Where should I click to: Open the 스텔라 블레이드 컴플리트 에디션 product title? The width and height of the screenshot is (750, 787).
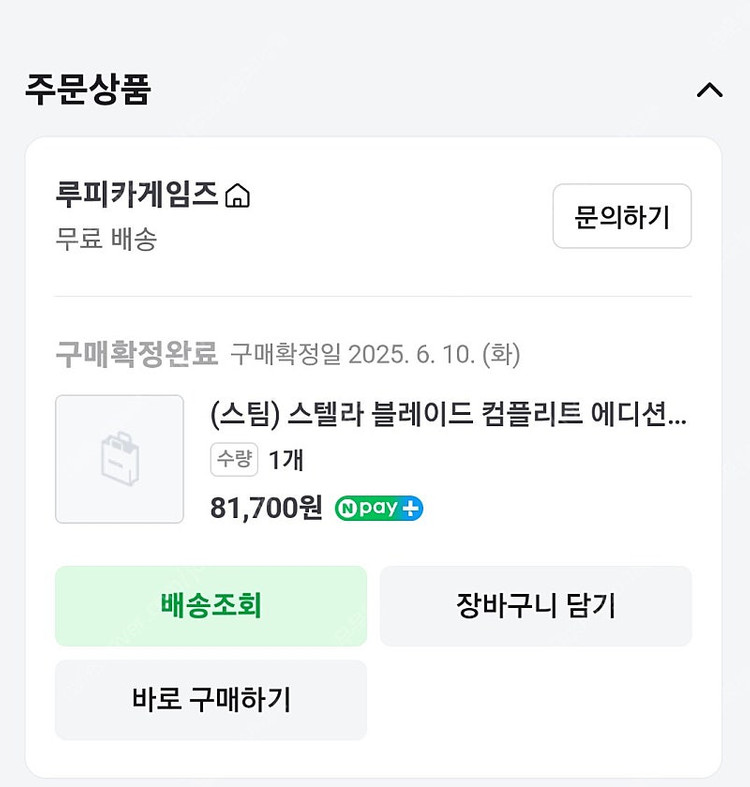[448, 414]
